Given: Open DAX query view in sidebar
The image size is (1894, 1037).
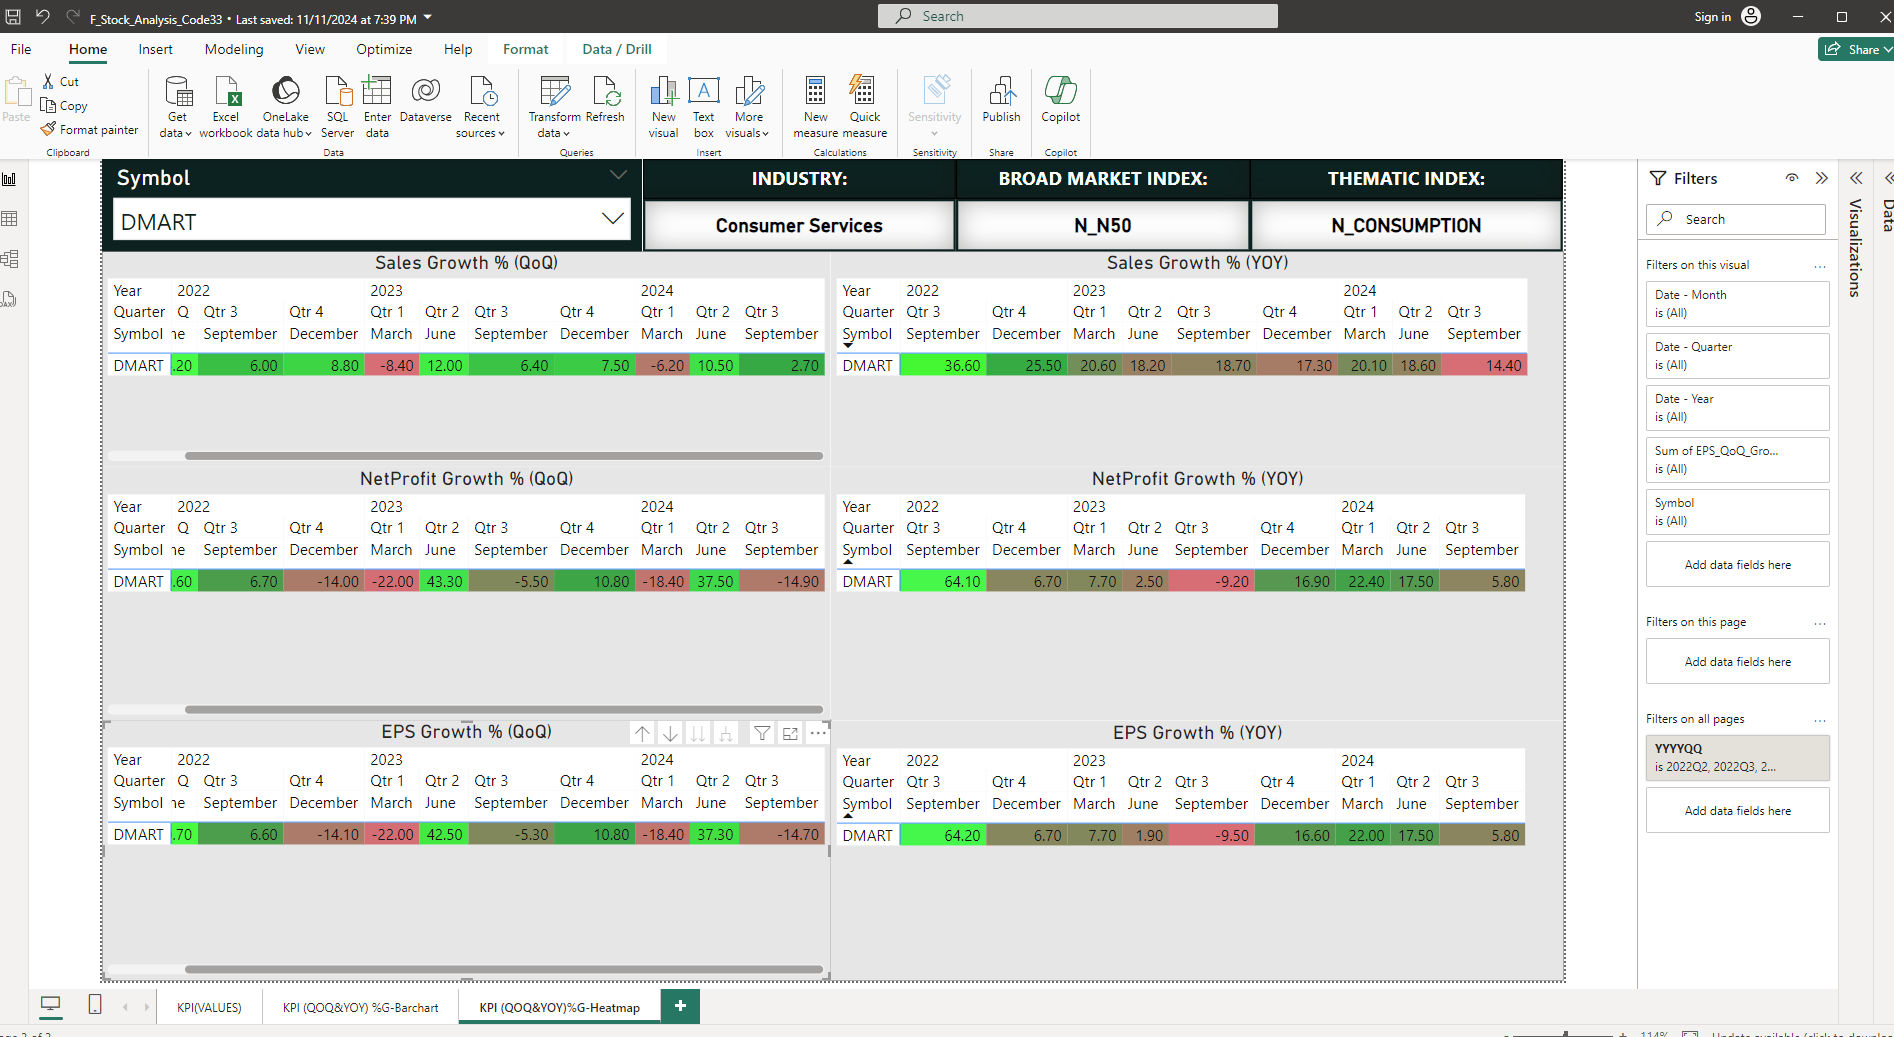Looking at the screenshot, I should tap(10, 299).
